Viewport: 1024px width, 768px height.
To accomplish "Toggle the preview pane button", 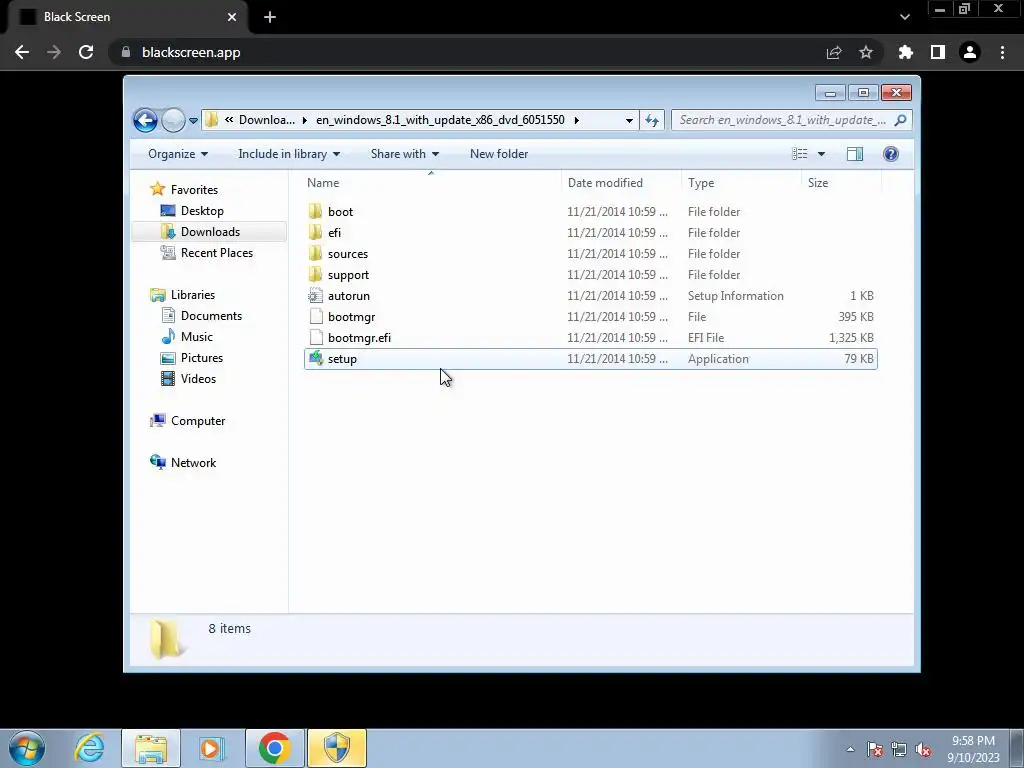I will tap(855, 154).
